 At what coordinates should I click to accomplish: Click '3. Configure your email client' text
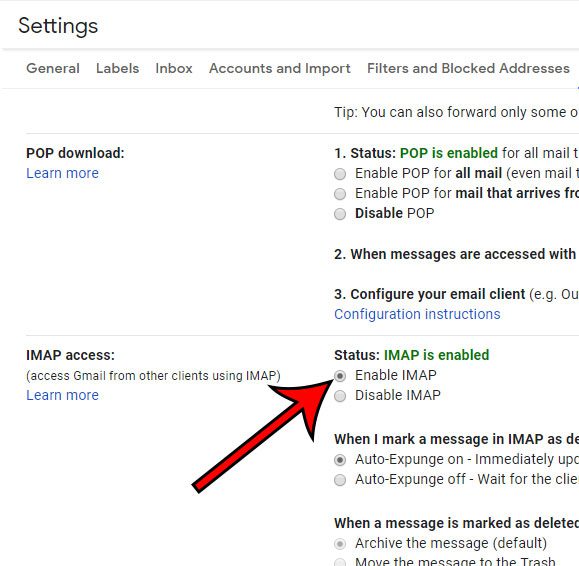click(429, 294)
